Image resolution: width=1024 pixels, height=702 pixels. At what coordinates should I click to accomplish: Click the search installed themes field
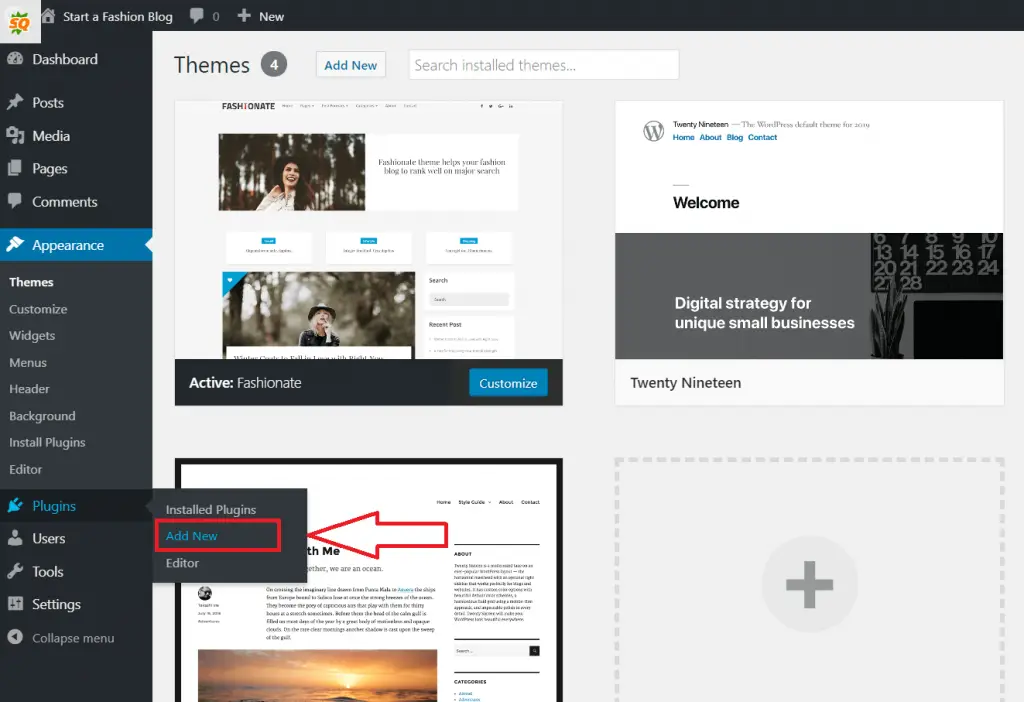(x=543, y=64)
